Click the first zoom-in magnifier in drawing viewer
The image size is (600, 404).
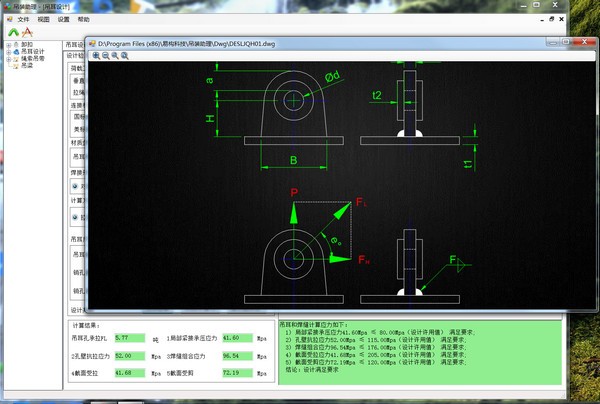tap(96, 56)
